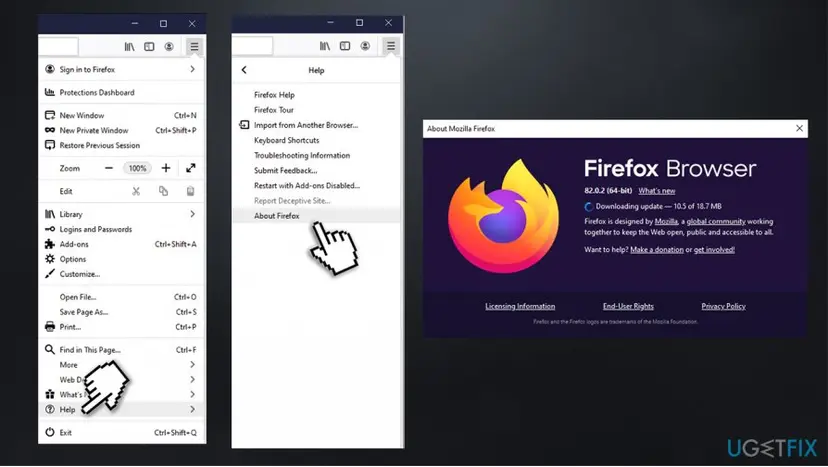The width and height of the screenshot is (828, 467).
Task: Open a New Private Window
Action: [x=122, y=130]
